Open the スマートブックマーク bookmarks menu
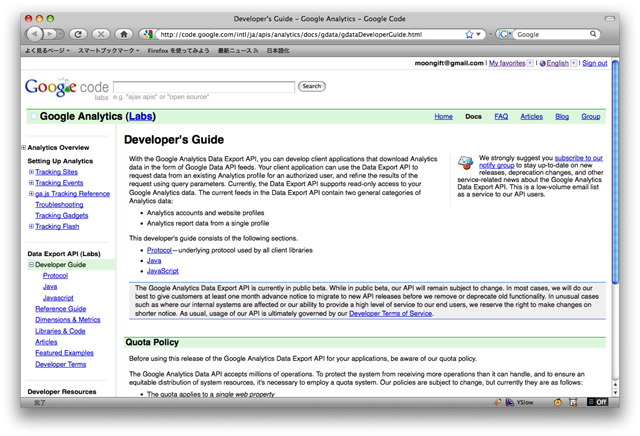Image resolution: width=640 pixels, height=436 pixels. click(x=109, y=51)
